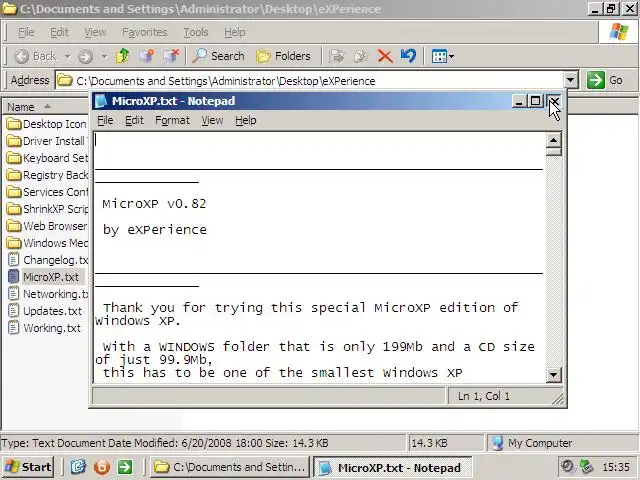Minimize the Notepad window

518,101
